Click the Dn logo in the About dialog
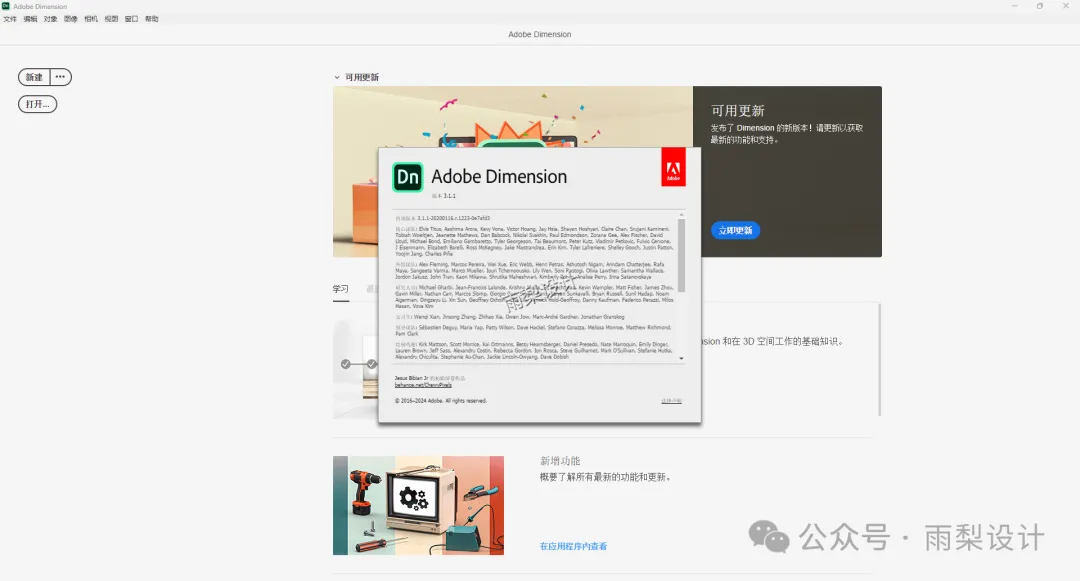 [408, 177]
